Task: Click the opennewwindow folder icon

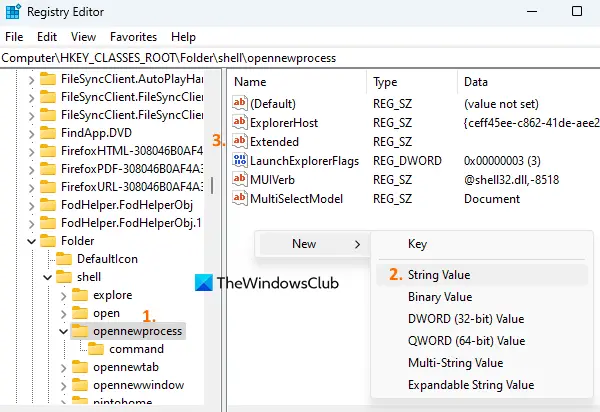Action: pyautogui.click(x=80, y=385)
